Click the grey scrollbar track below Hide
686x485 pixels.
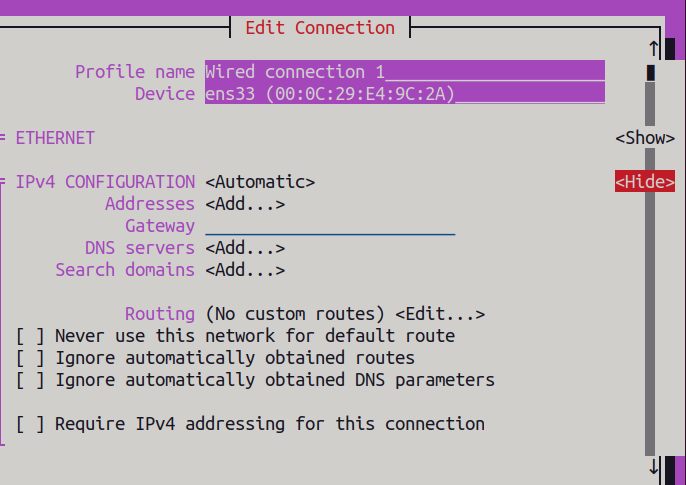[650, 324]
